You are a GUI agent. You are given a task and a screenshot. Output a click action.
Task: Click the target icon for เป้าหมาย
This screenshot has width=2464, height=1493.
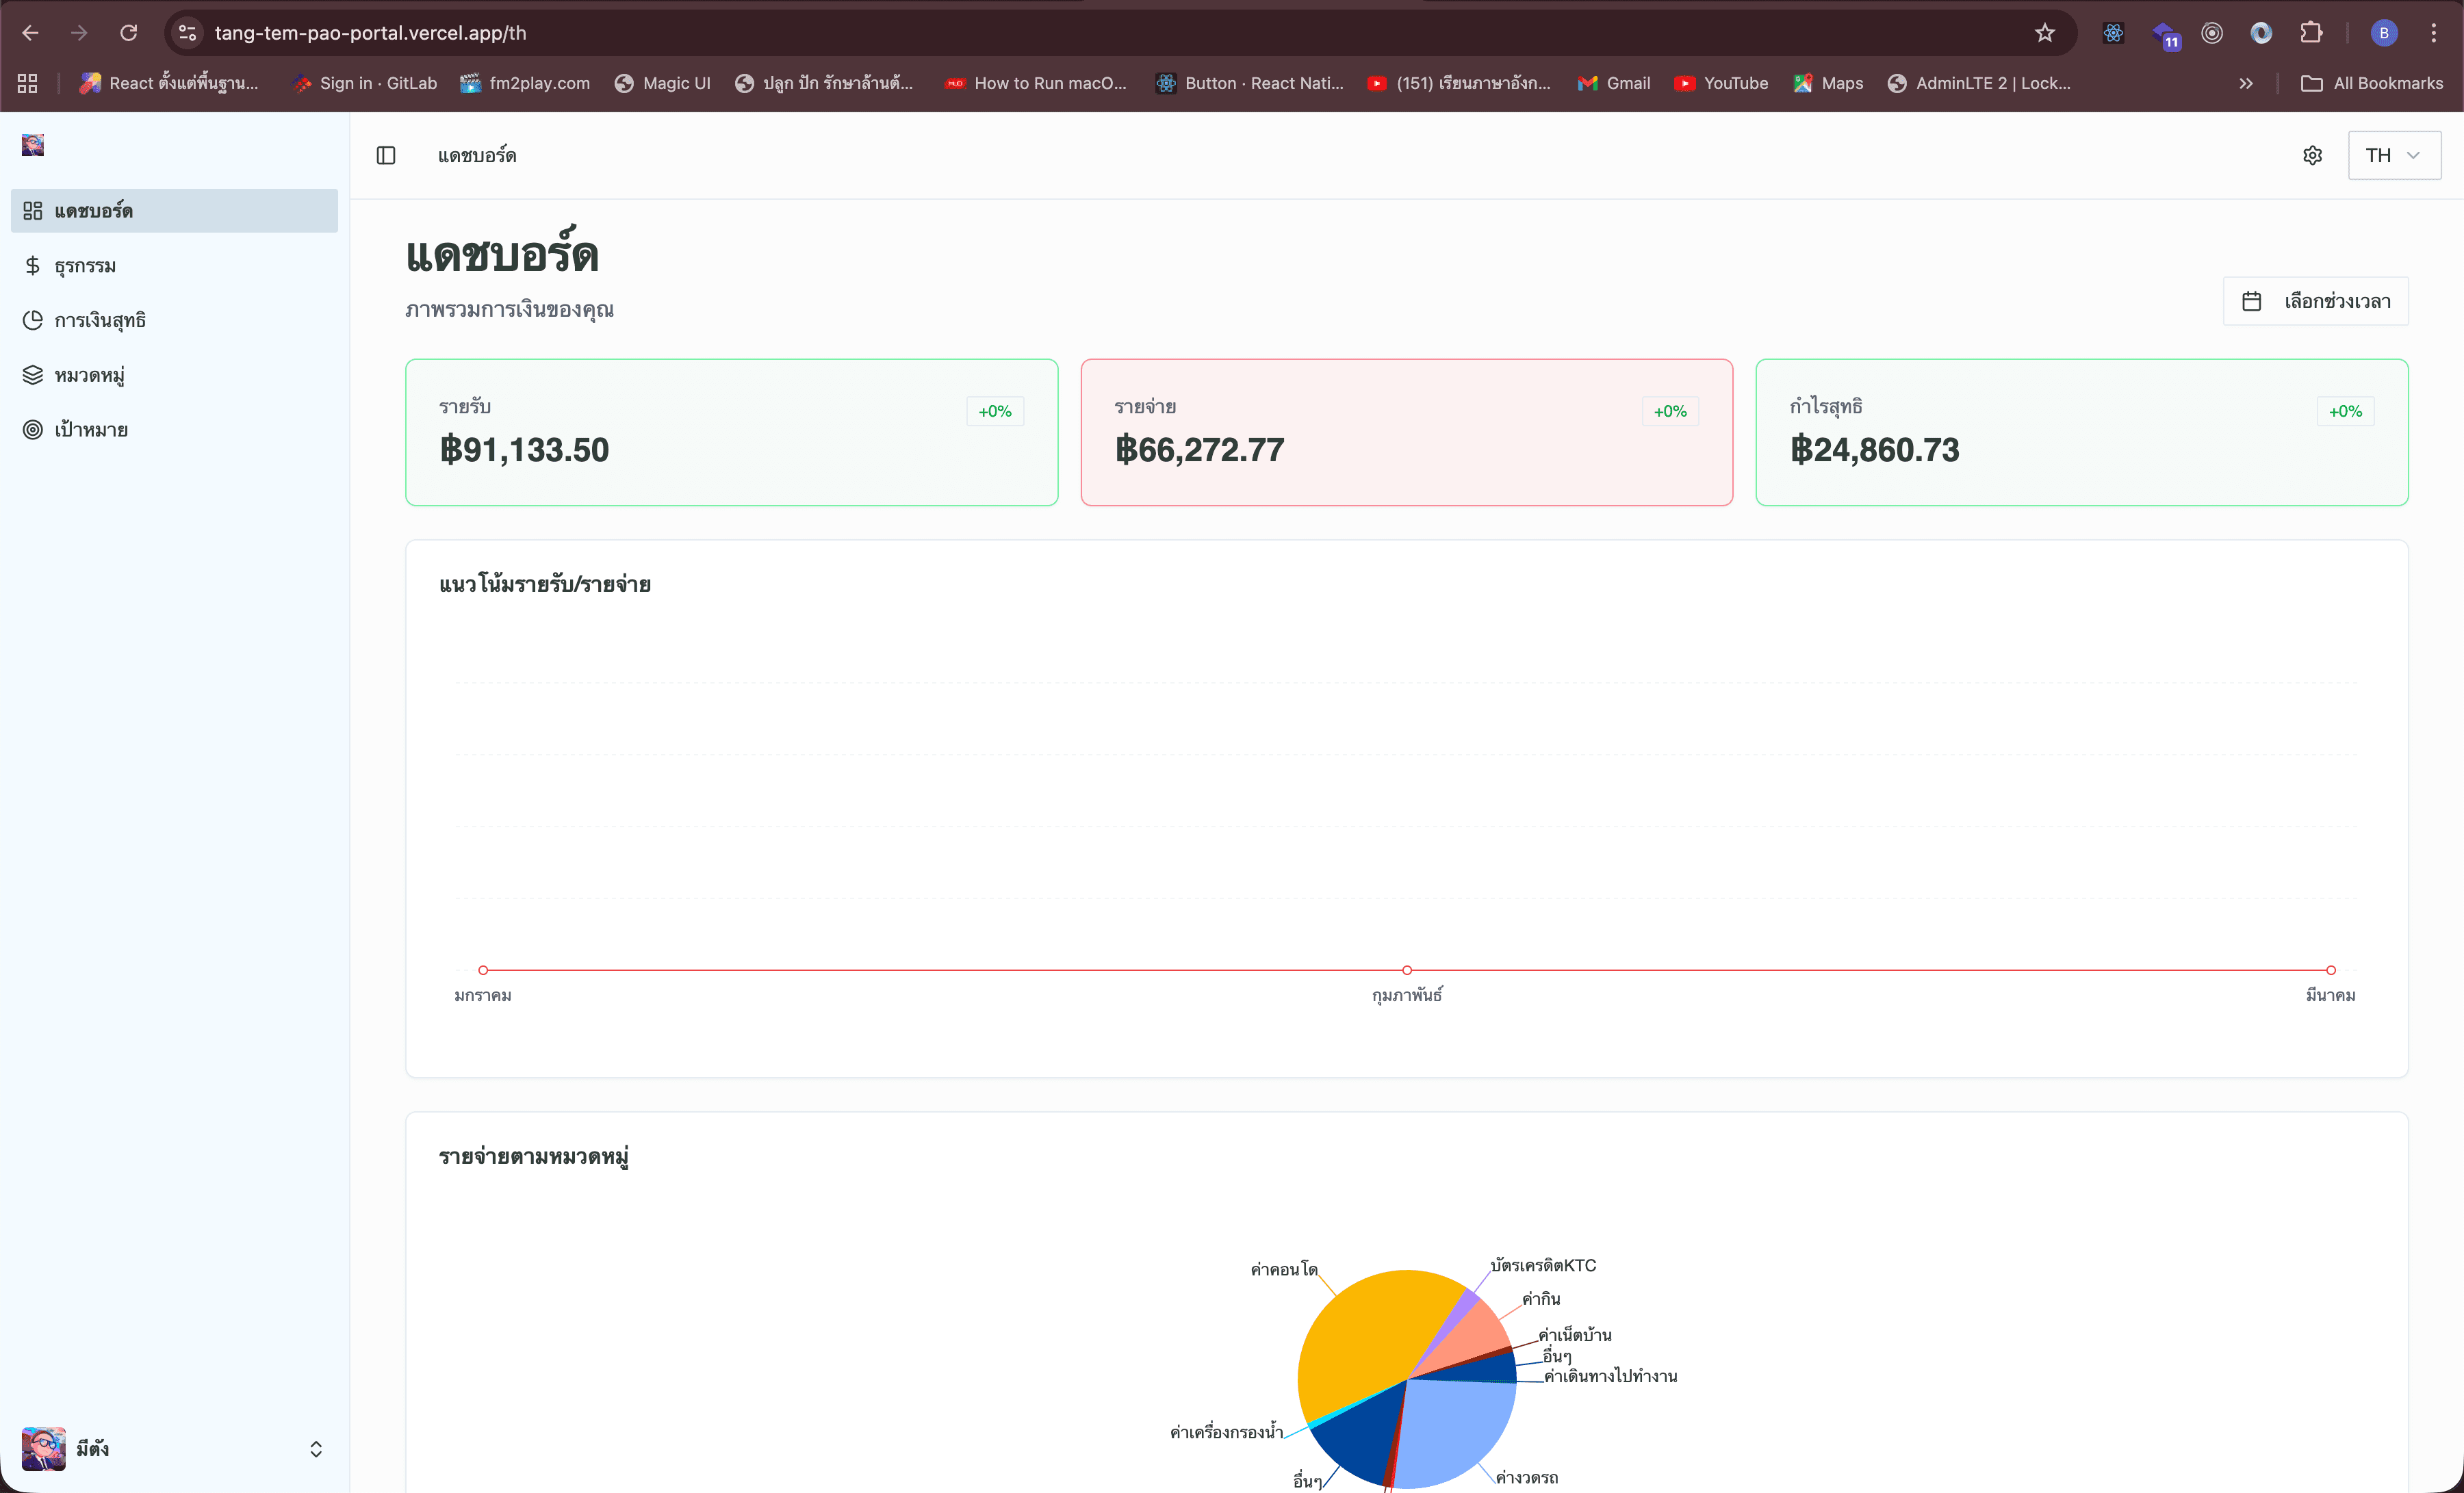33,430
